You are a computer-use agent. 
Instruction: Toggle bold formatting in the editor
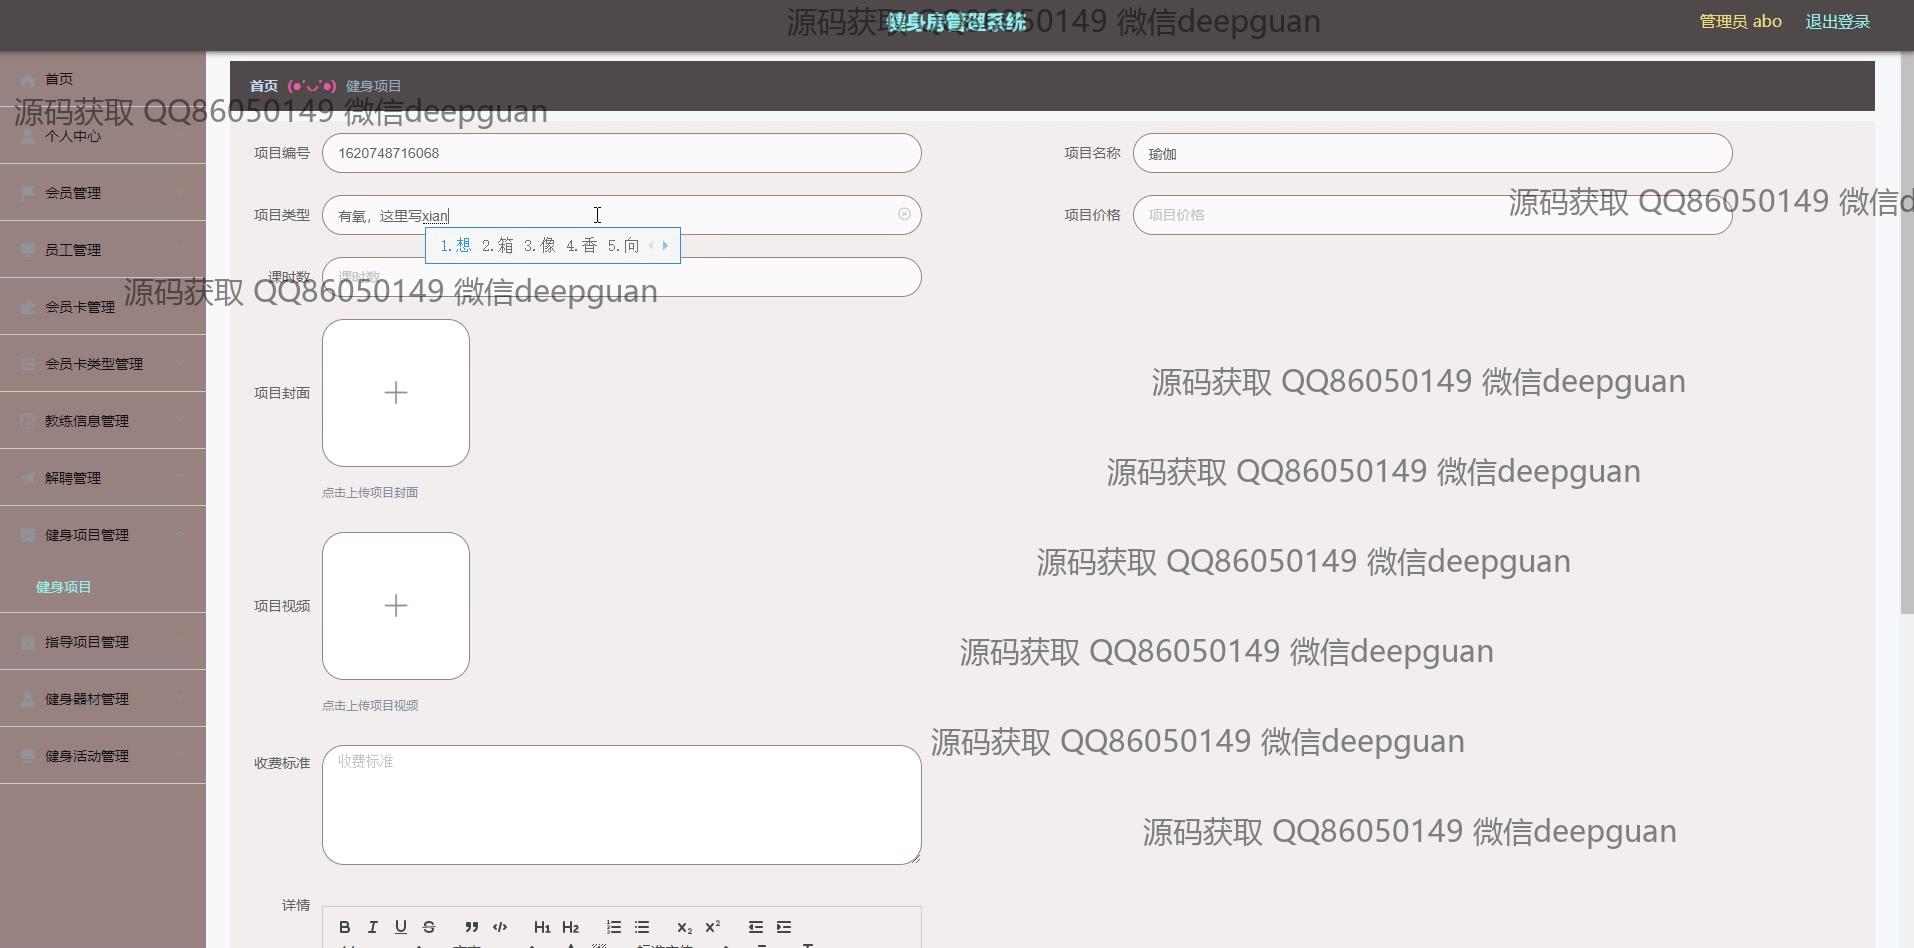345,927
